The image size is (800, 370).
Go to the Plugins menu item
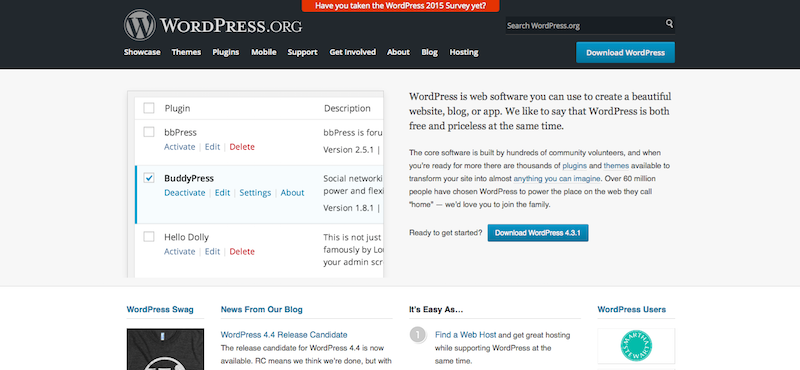[x=226, y=52]
